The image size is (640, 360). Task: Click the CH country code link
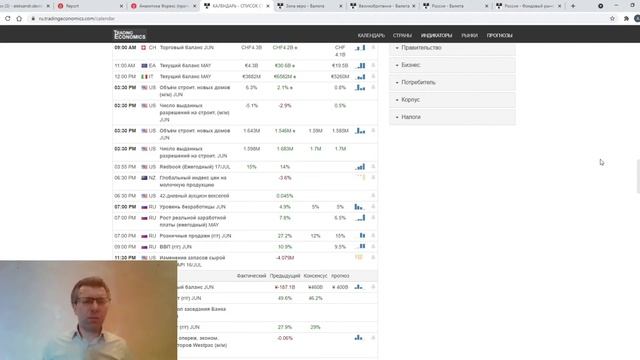click(x=152, y=48)
